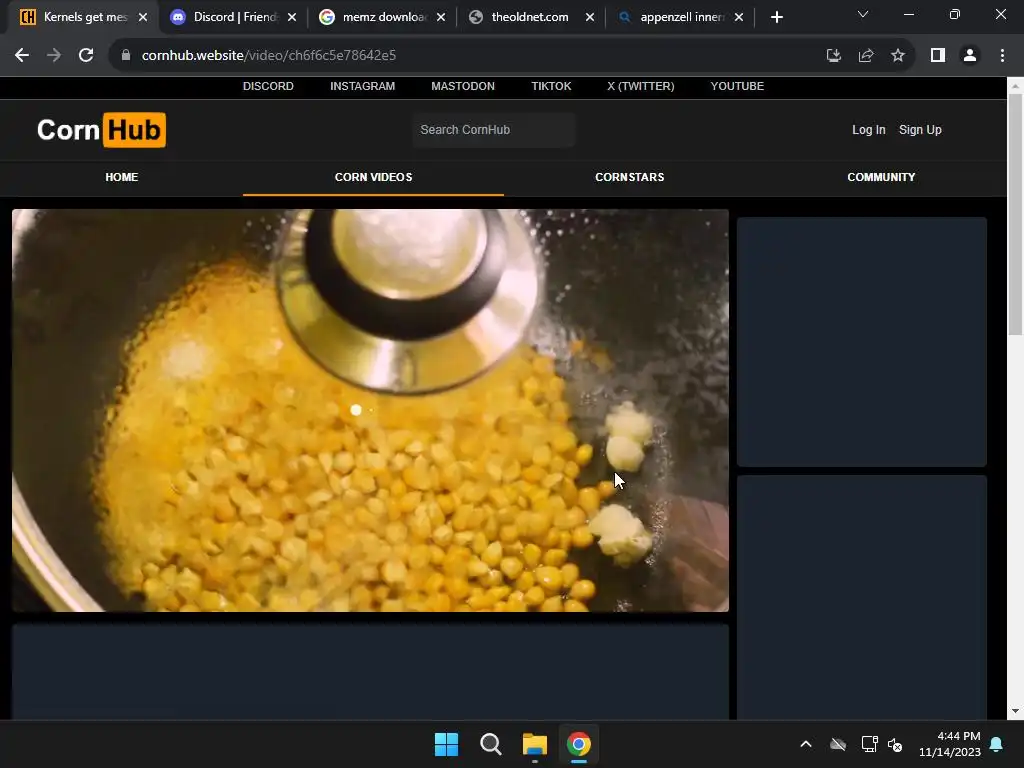Go back with the browser back arrow

(x=22, y=56)
